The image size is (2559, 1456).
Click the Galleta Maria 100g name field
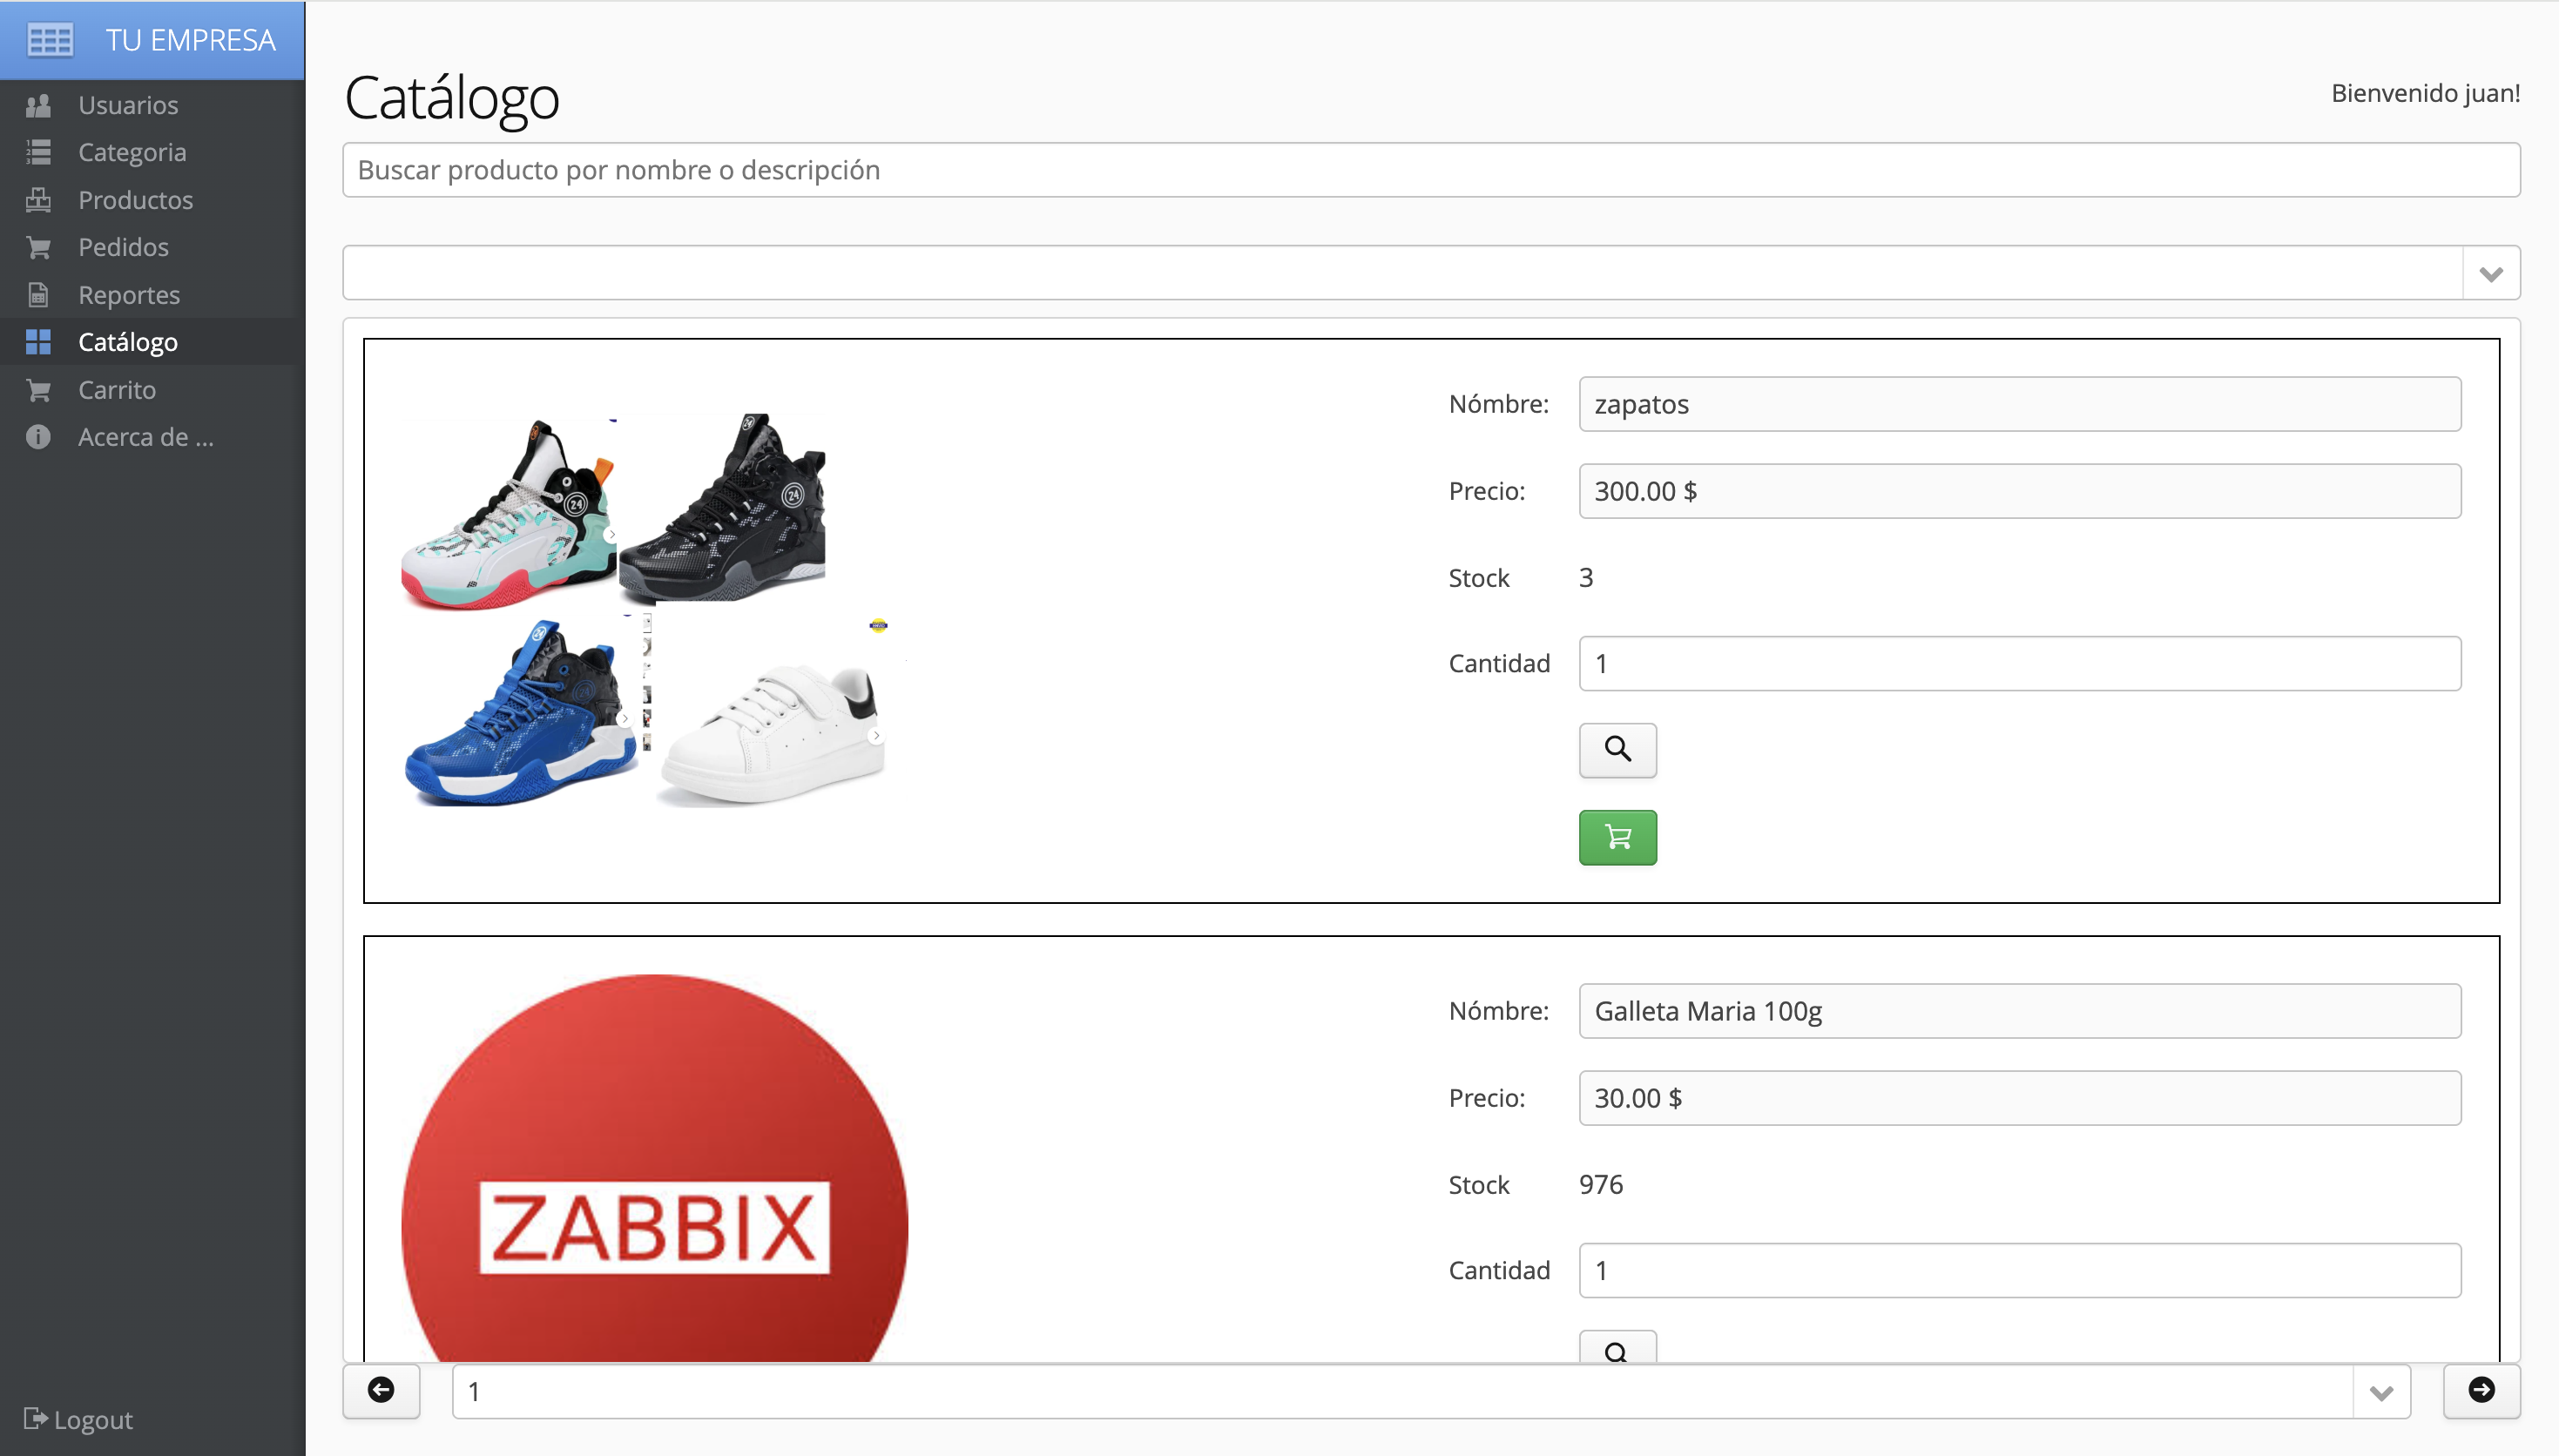click(2020, 1011)
